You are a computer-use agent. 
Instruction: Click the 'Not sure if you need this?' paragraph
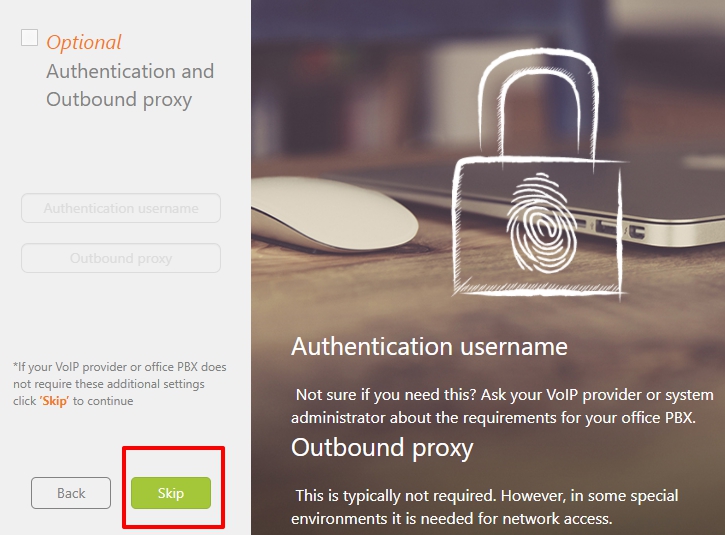(502, 406)
